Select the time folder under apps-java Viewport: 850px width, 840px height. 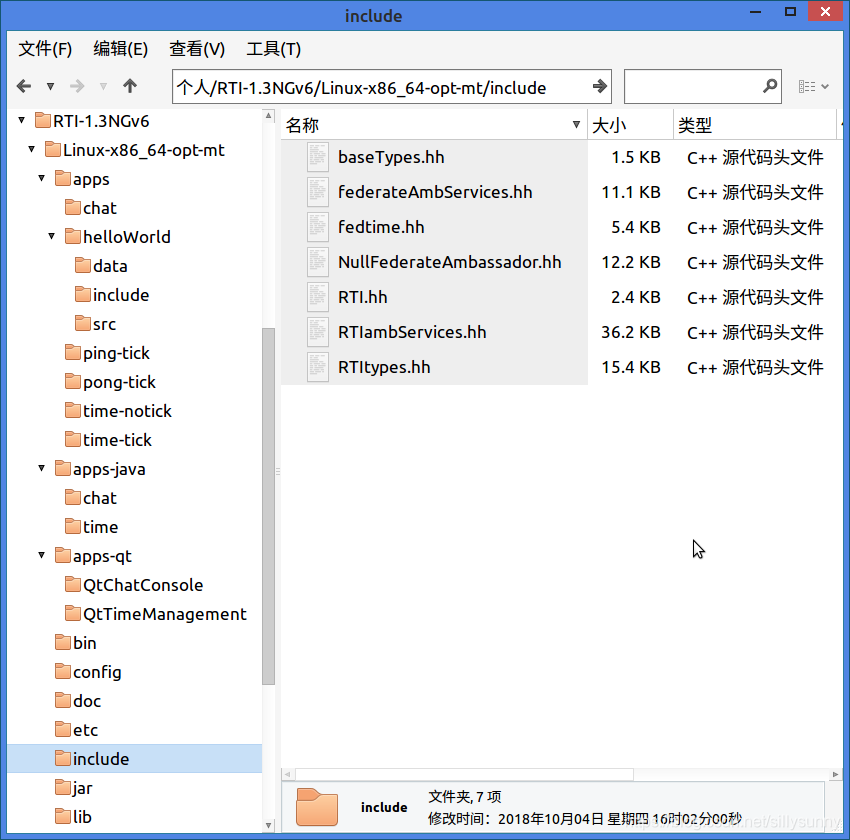[92, 527]
